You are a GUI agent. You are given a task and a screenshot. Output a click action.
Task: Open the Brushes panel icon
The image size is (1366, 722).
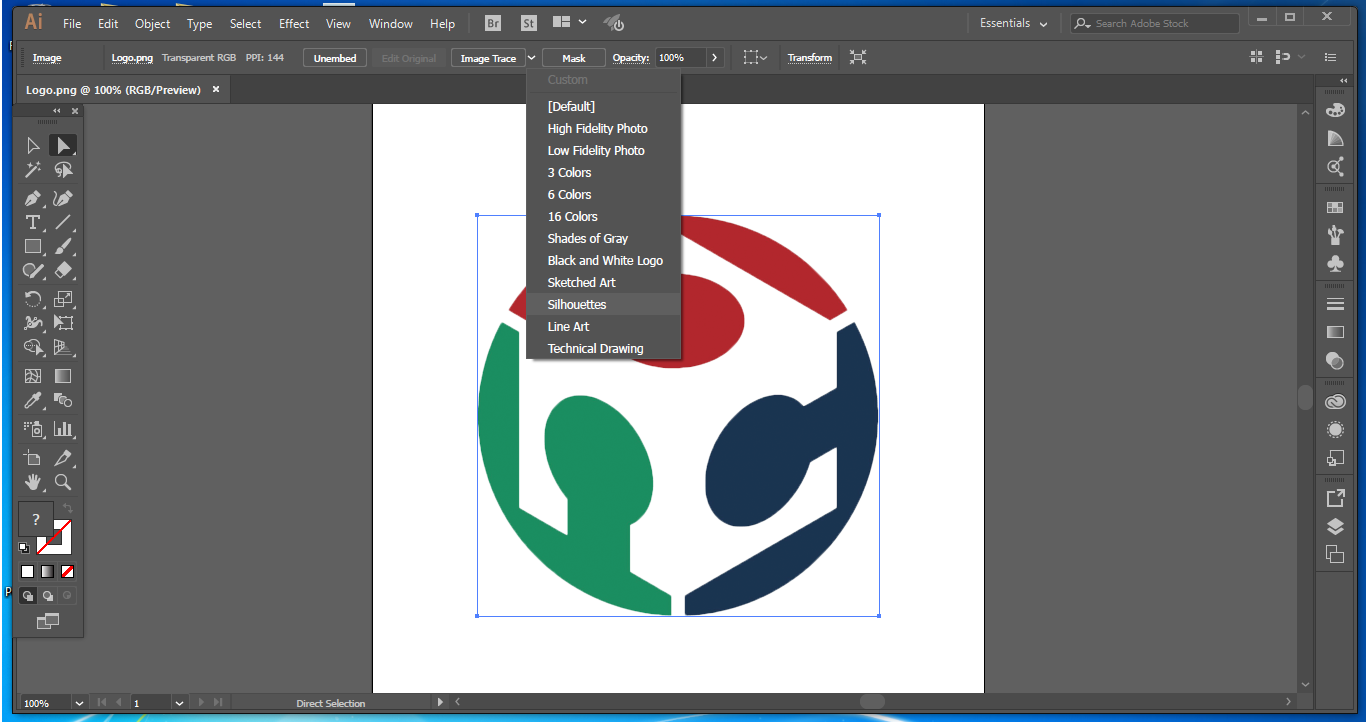(1335, 236)
